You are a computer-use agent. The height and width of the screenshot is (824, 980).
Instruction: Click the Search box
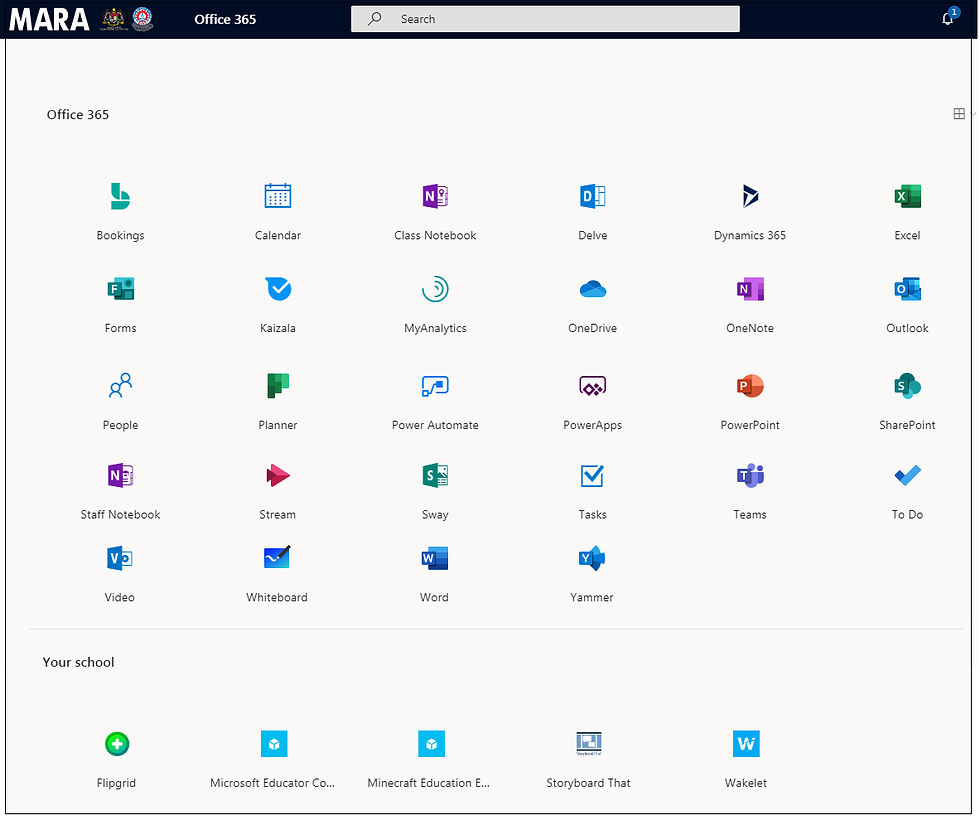(545, 19)
